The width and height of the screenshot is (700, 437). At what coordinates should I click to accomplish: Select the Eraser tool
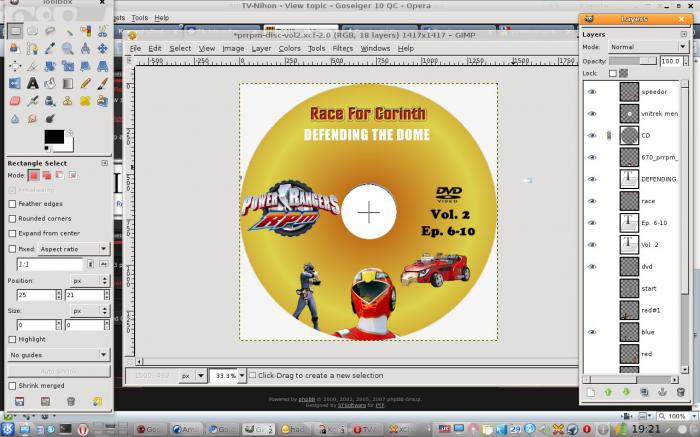tap(15, 101)
